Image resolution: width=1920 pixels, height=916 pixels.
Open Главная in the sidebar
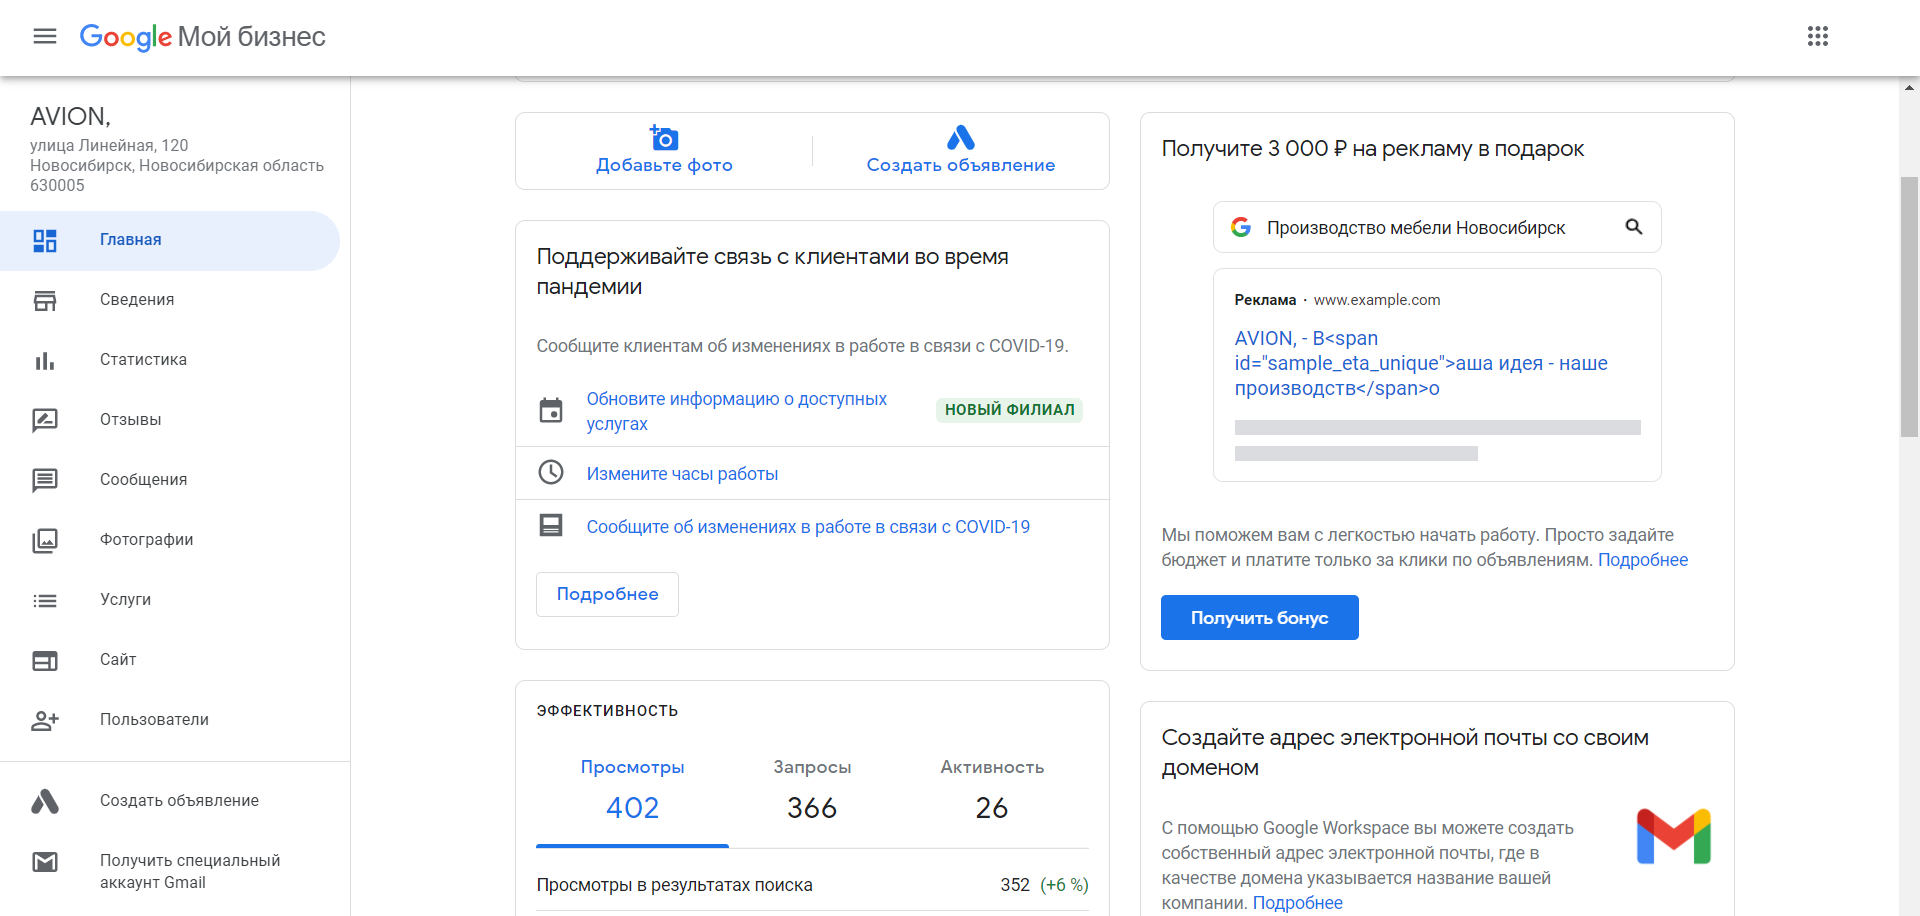point(170,240)
